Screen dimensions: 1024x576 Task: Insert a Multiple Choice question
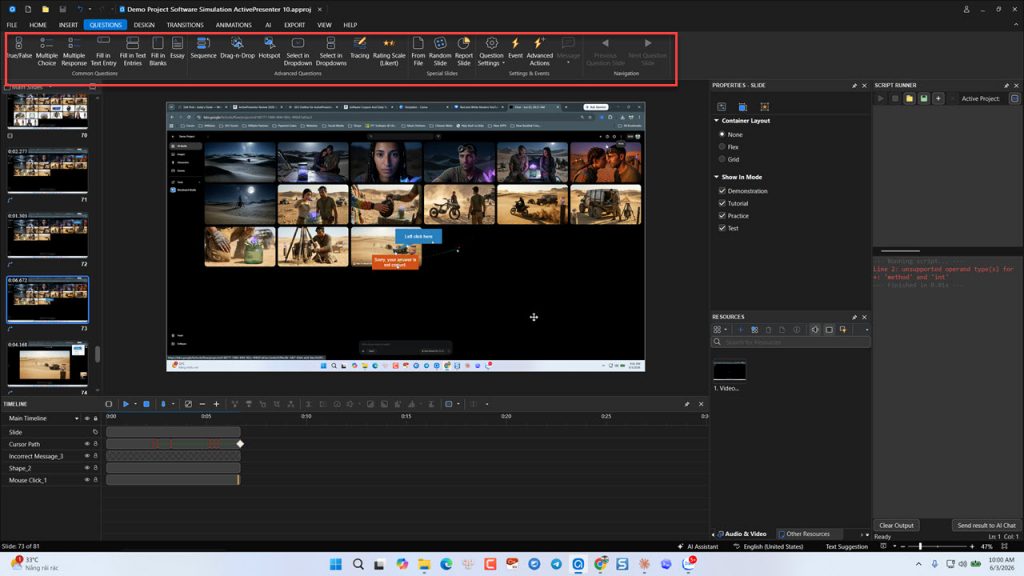click(x=46, y=51)
